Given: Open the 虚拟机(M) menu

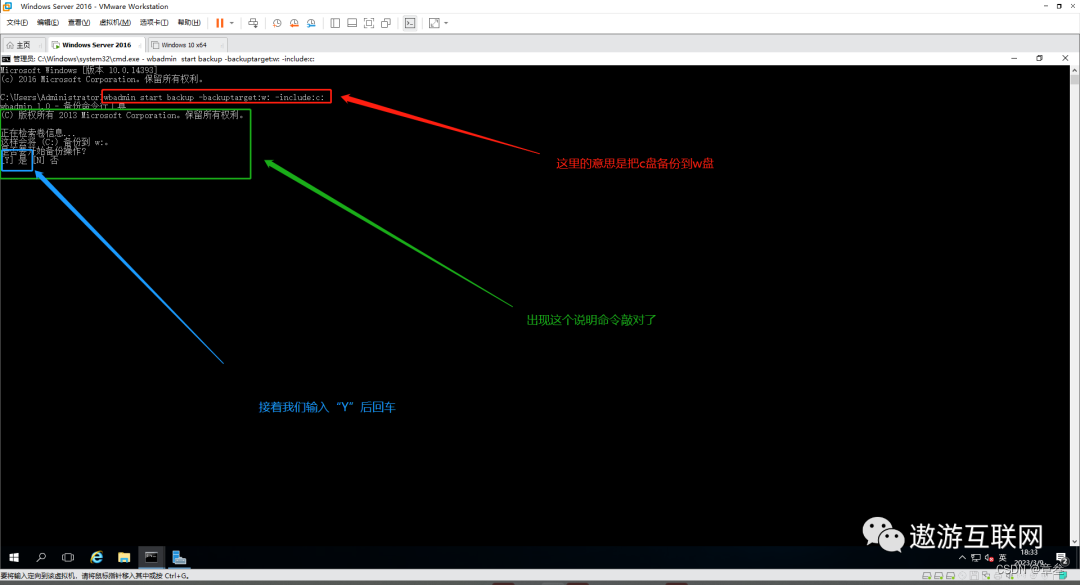Looking at the screenshot, I should pyautogui.click(x=114, y=23).
